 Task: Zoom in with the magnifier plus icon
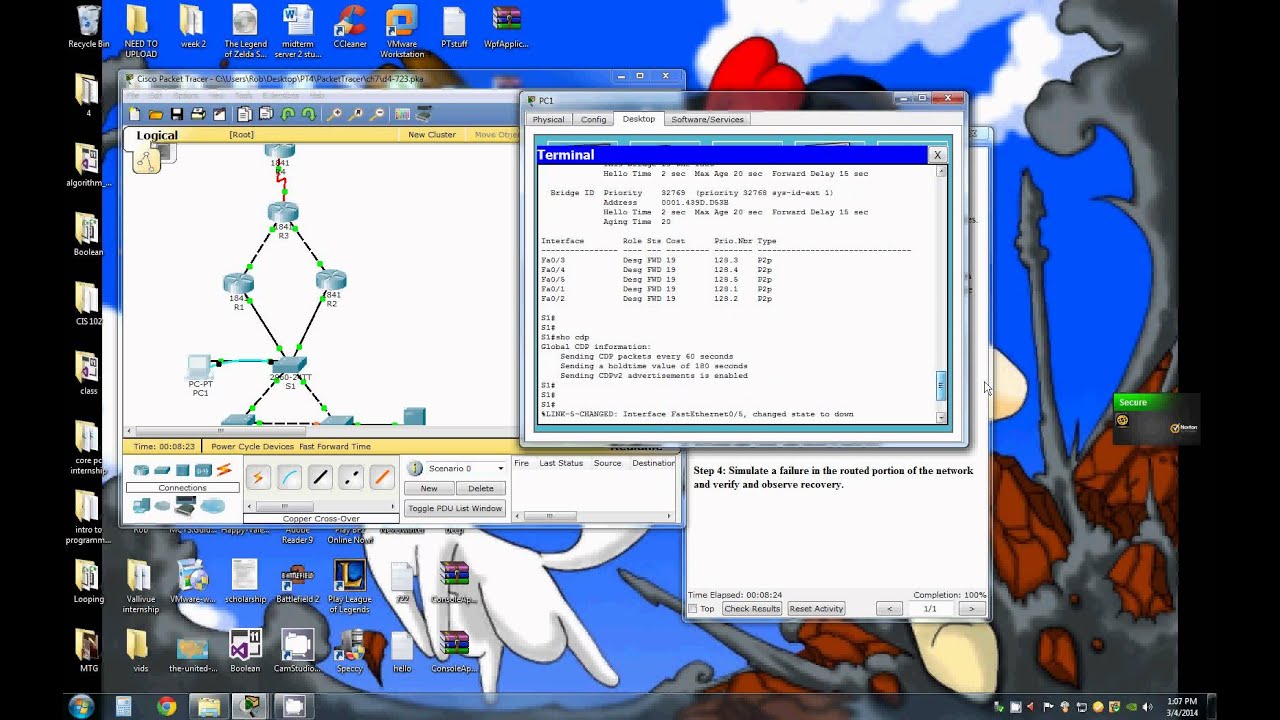click(335, 114)
